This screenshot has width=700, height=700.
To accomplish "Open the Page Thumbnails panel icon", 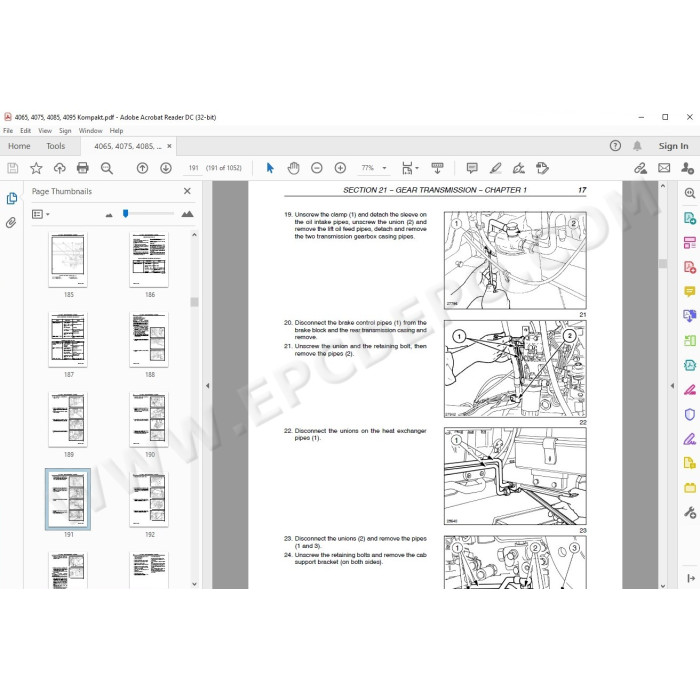I will point(12,198).
